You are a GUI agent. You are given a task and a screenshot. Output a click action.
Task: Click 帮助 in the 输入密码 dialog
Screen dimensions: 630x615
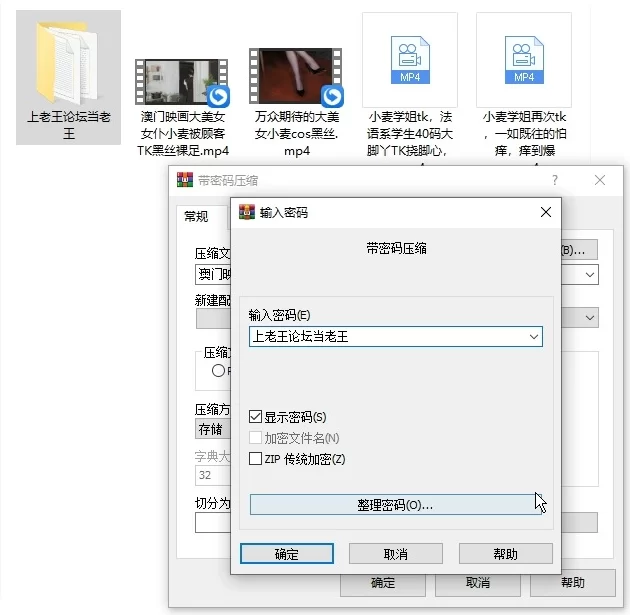(505, 554)
